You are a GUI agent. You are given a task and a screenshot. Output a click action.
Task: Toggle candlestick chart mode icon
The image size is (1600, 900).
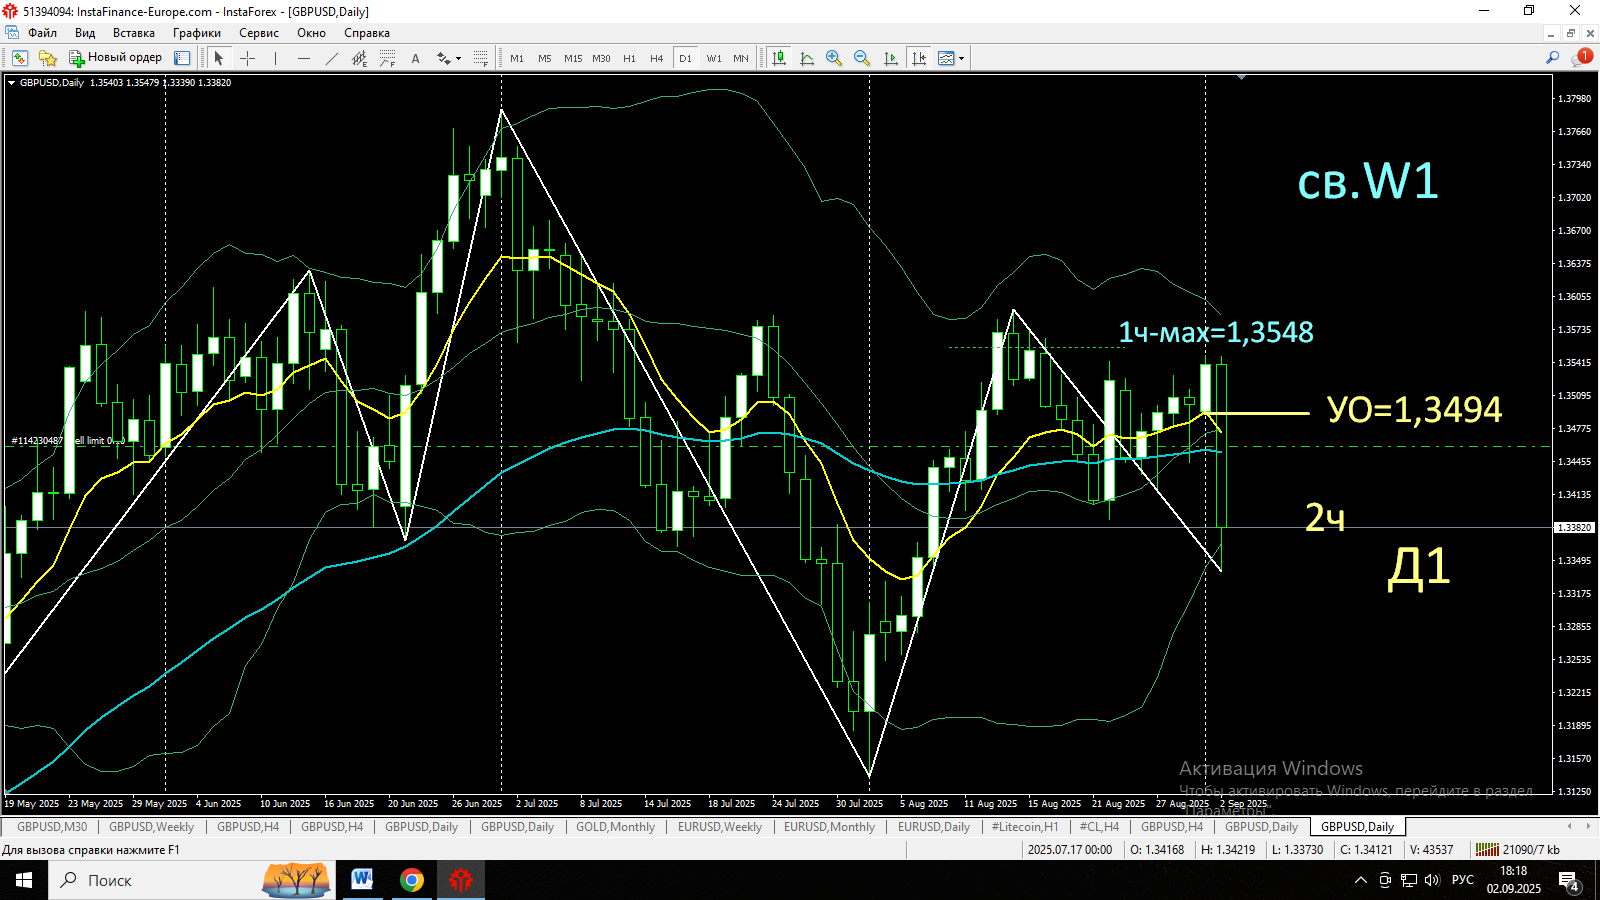pyautogui.click(x=778, y=58)
